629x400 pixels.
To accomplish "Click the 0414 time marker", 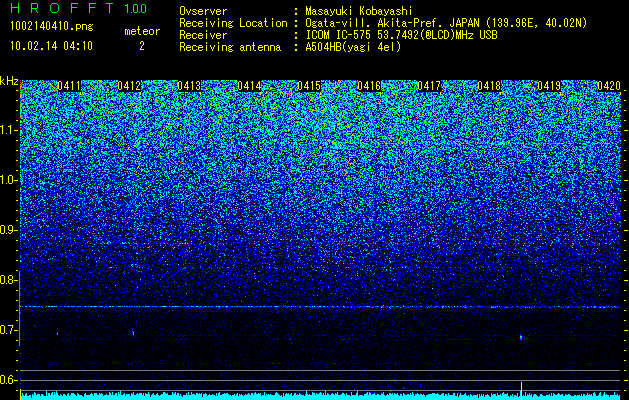I will (249, 86).
